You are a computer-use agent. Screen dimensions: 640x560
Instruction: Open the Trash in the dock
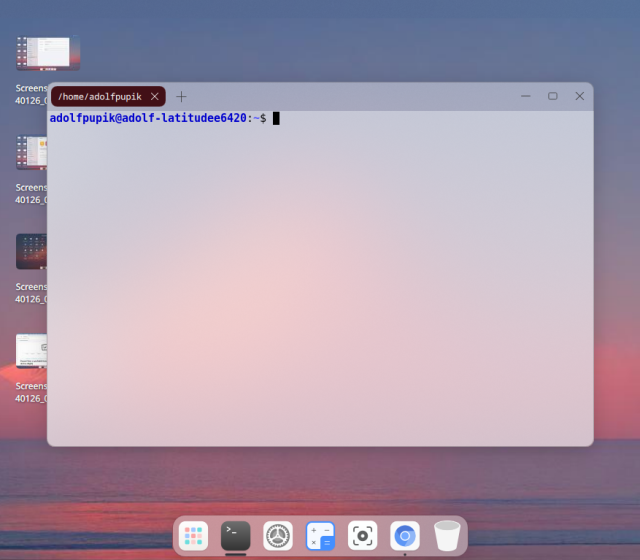click(447, 535)
